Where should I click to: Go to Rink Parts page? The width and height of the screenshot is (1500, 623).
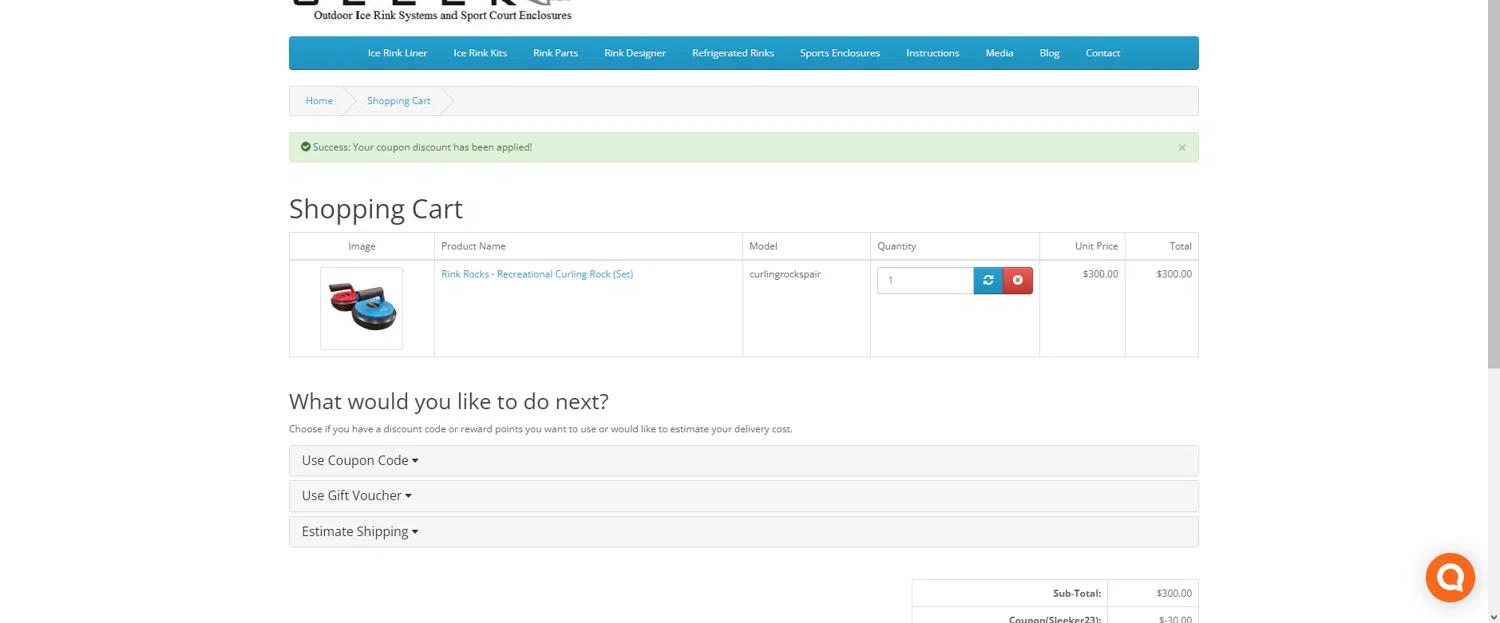pos(555,53)
